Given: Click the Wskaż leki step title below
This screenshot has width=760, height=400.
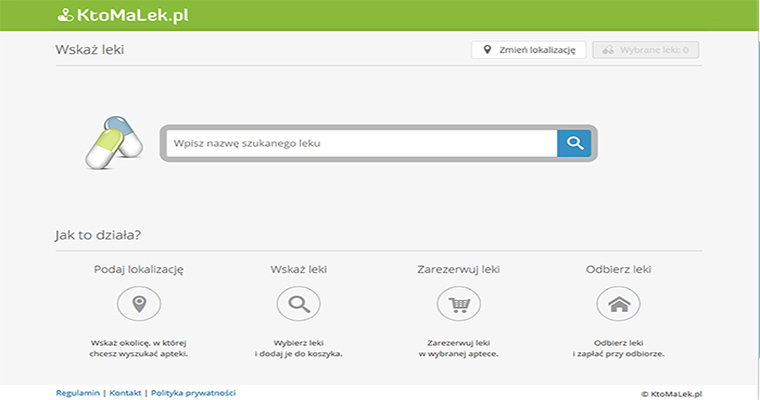Looking at the screenshot, I should click(298, 269).
